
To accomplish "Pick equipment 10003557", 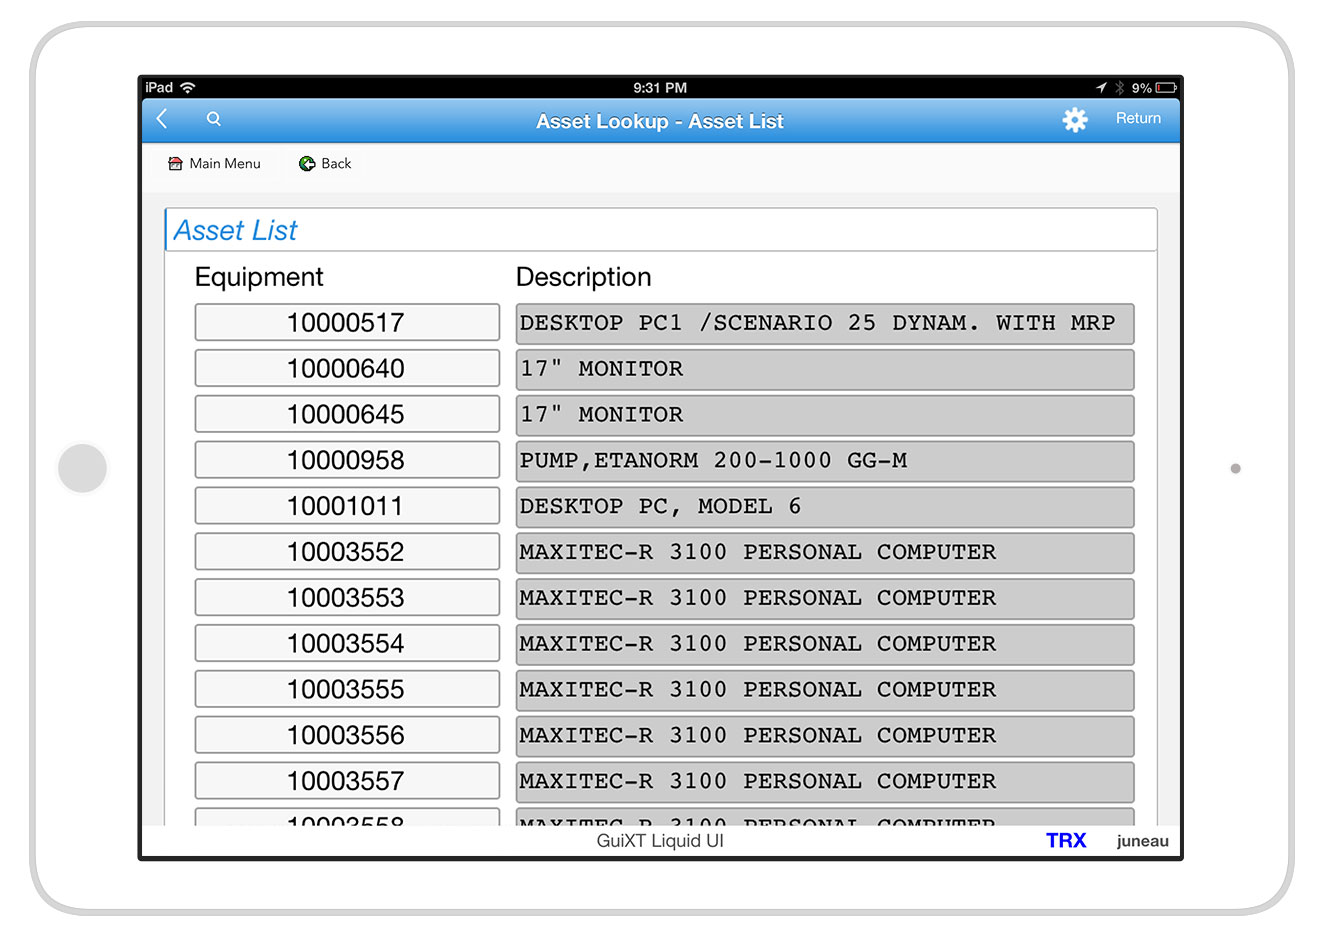I will pos(346,782).
